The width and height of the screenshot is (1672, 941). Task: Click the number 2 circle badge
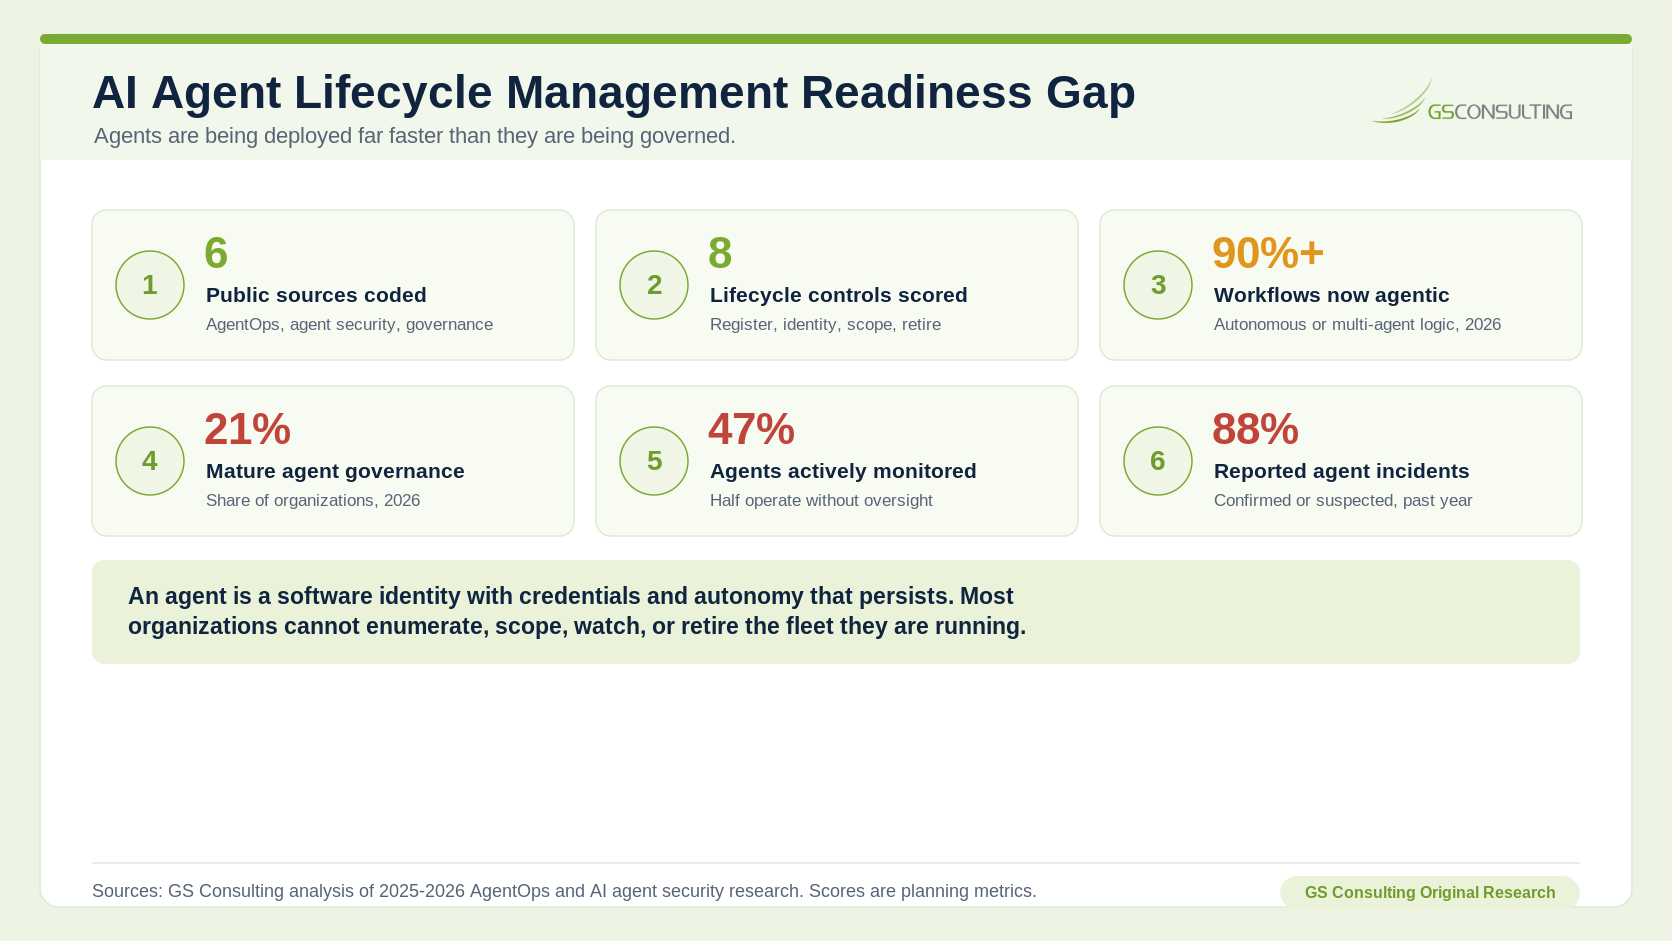click(x=654, y=285)
